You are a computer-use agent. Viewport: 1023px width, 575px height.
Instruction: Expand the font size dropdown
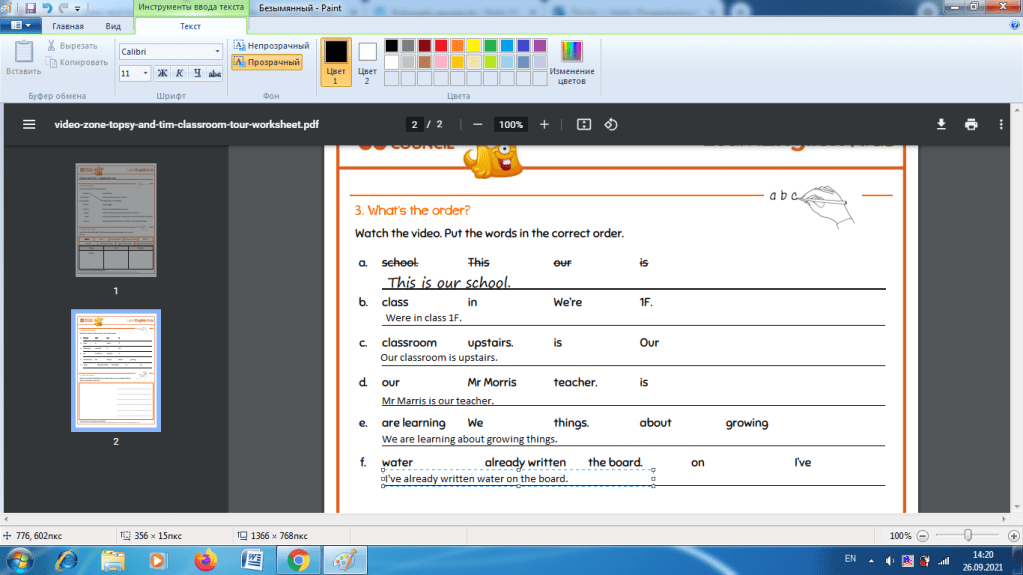[146, 73]
